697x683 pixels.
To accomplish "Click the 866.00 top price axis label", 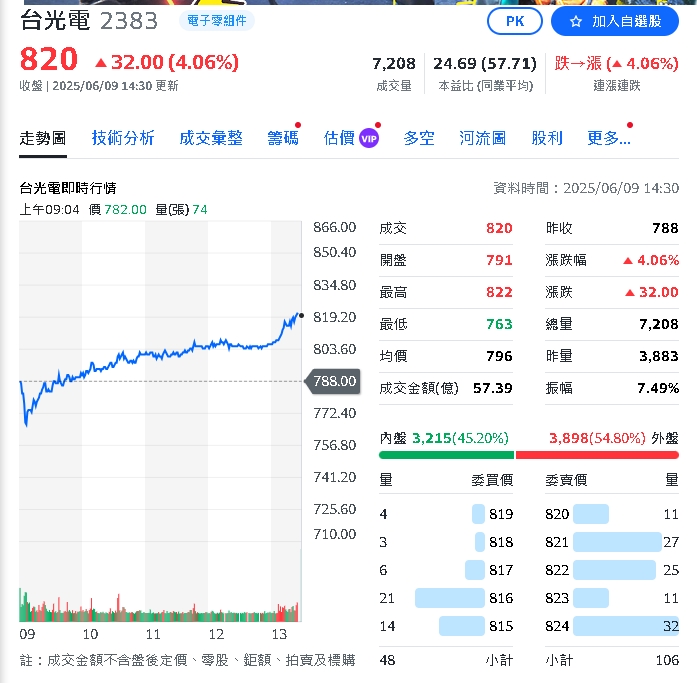I will [334, 228].
